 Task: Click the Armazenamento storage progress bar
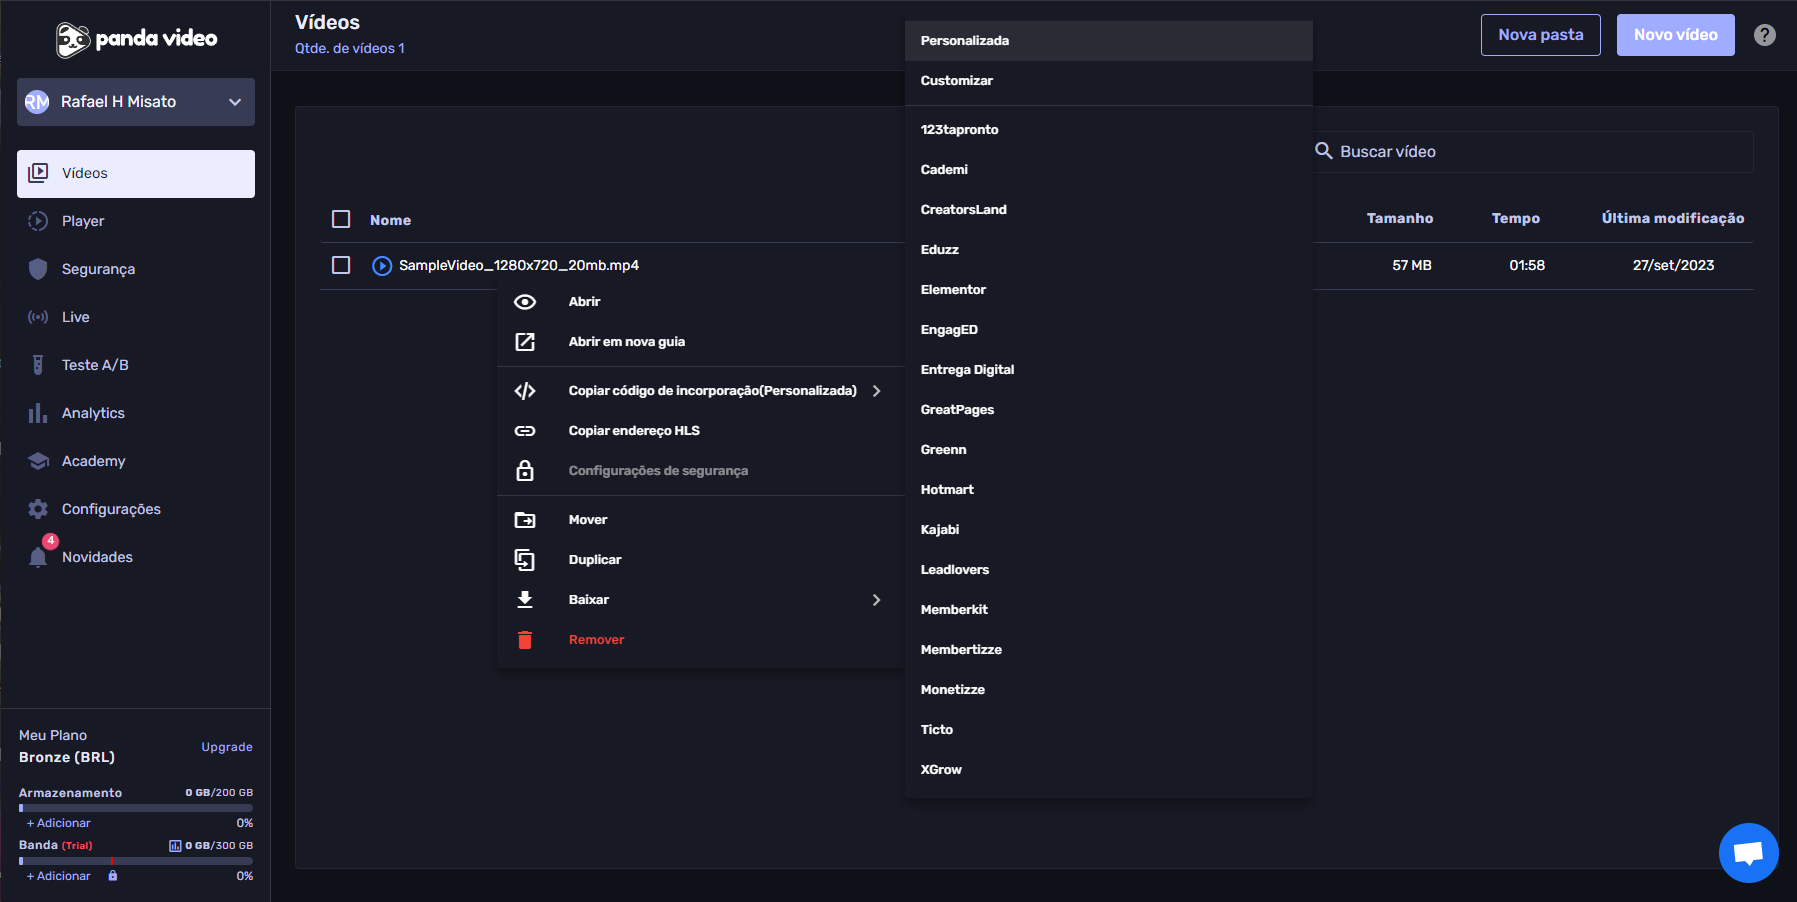(x=136, y=808)
